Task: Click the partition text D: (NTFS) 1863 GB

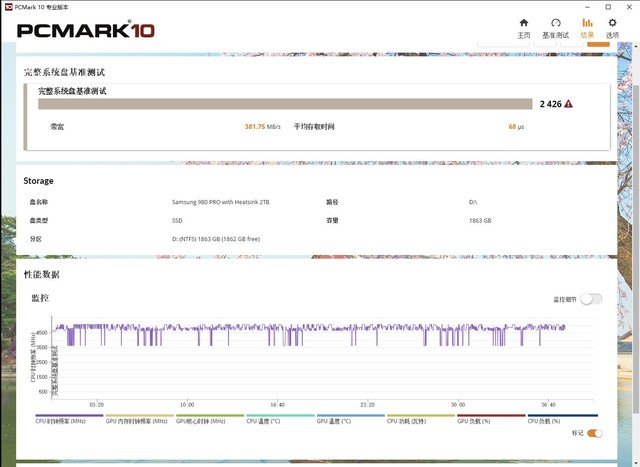Action: [x=216, y=239]
